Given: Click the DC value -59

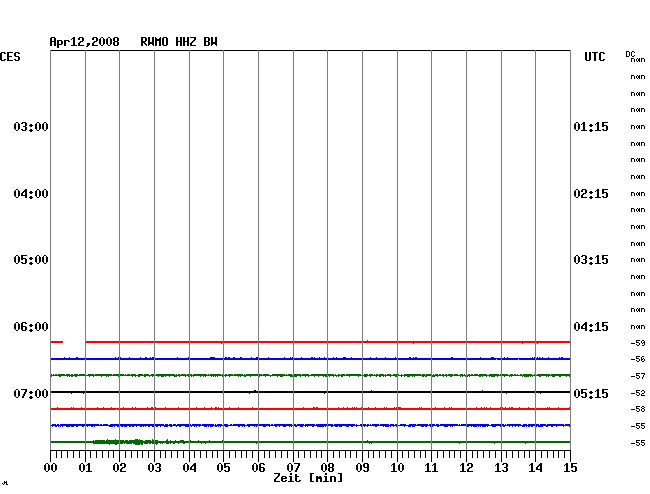Looking at the screenshot, I should click(x=638, y=343).
